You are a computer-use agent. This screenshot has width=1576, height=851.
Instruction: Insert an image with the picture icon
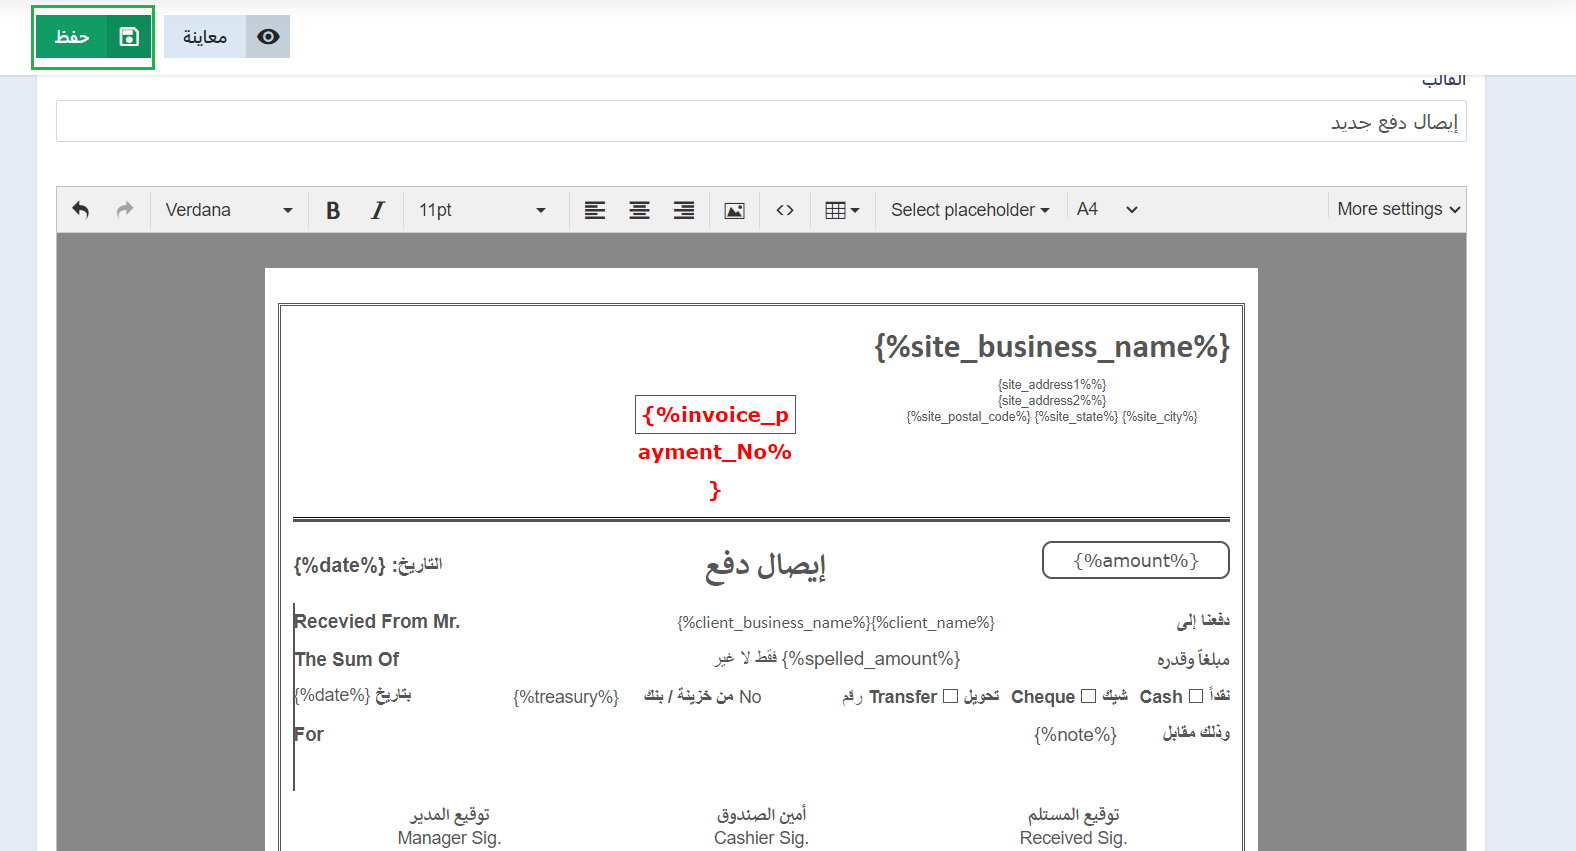734,210
